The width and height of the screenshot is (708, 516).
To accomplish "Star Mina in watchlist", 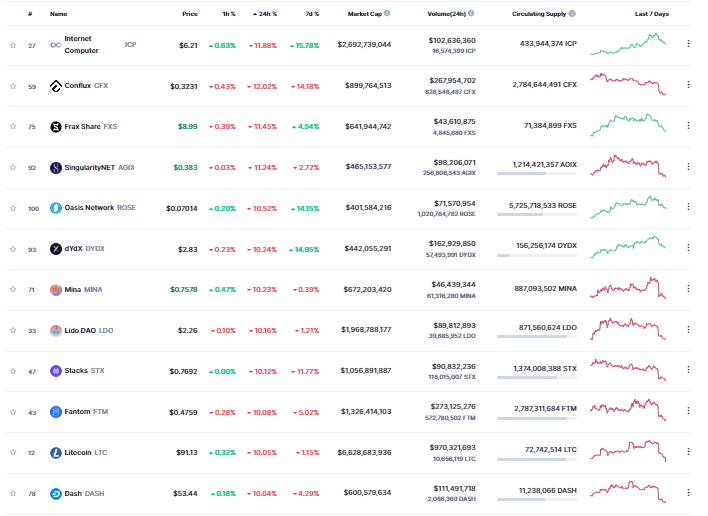I will 13,289.
